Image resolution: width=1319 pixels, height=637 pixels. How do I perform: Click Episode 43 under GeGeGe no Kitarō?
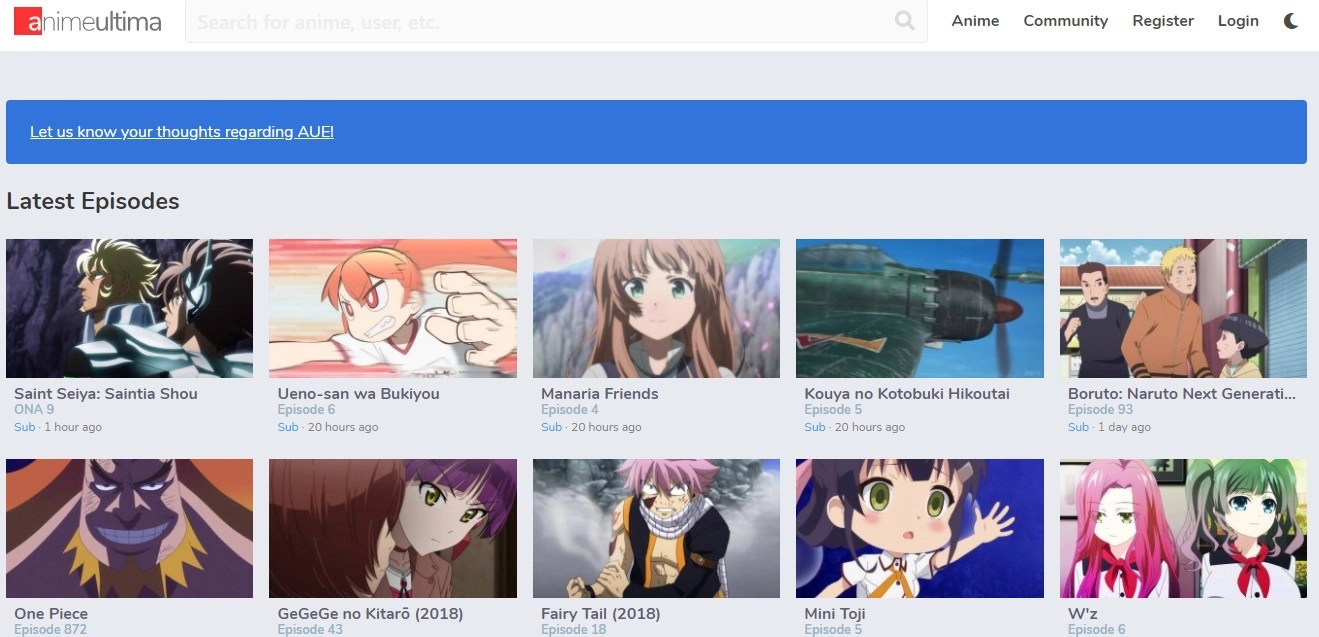[x=310, y=629]
